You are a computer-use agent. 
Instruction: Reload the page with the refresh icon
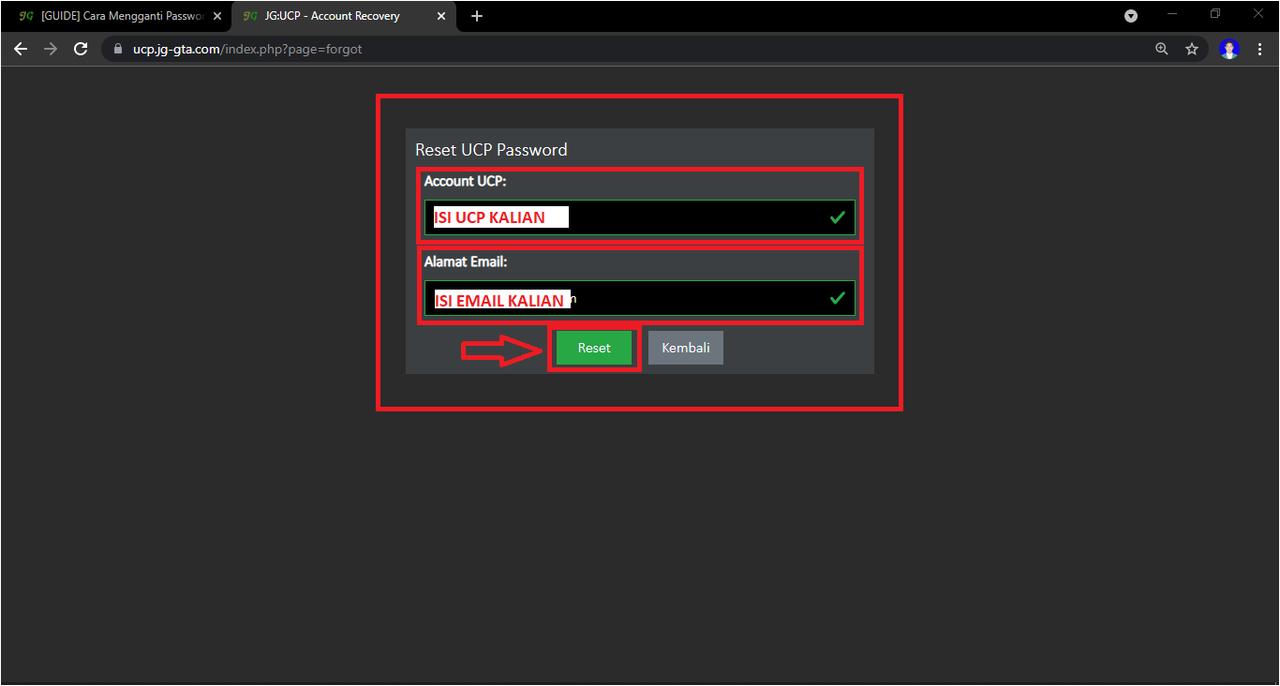coord(81,48)
